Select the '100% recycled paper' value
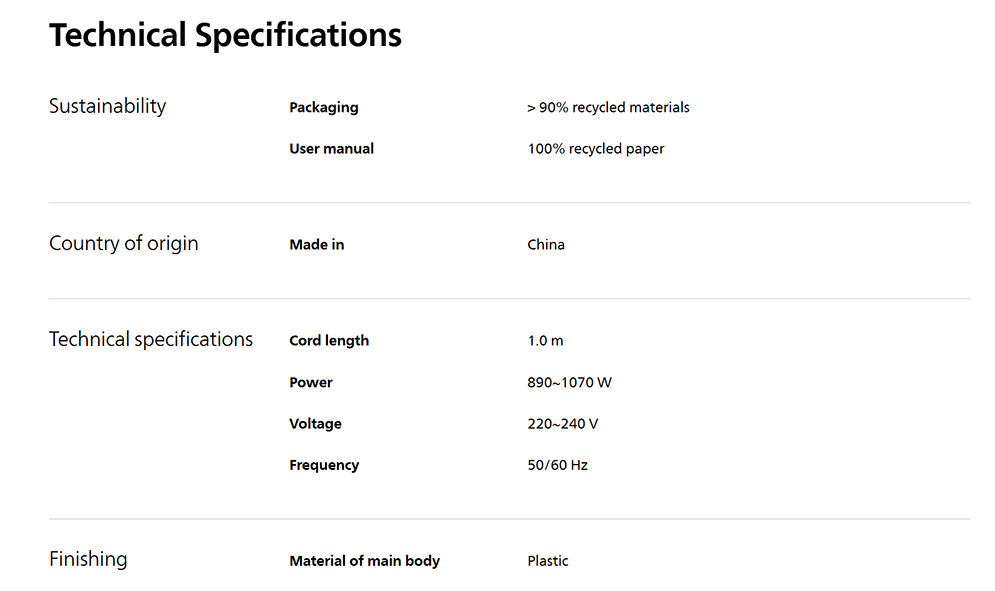The image size is (995, 591). [596, 149]
